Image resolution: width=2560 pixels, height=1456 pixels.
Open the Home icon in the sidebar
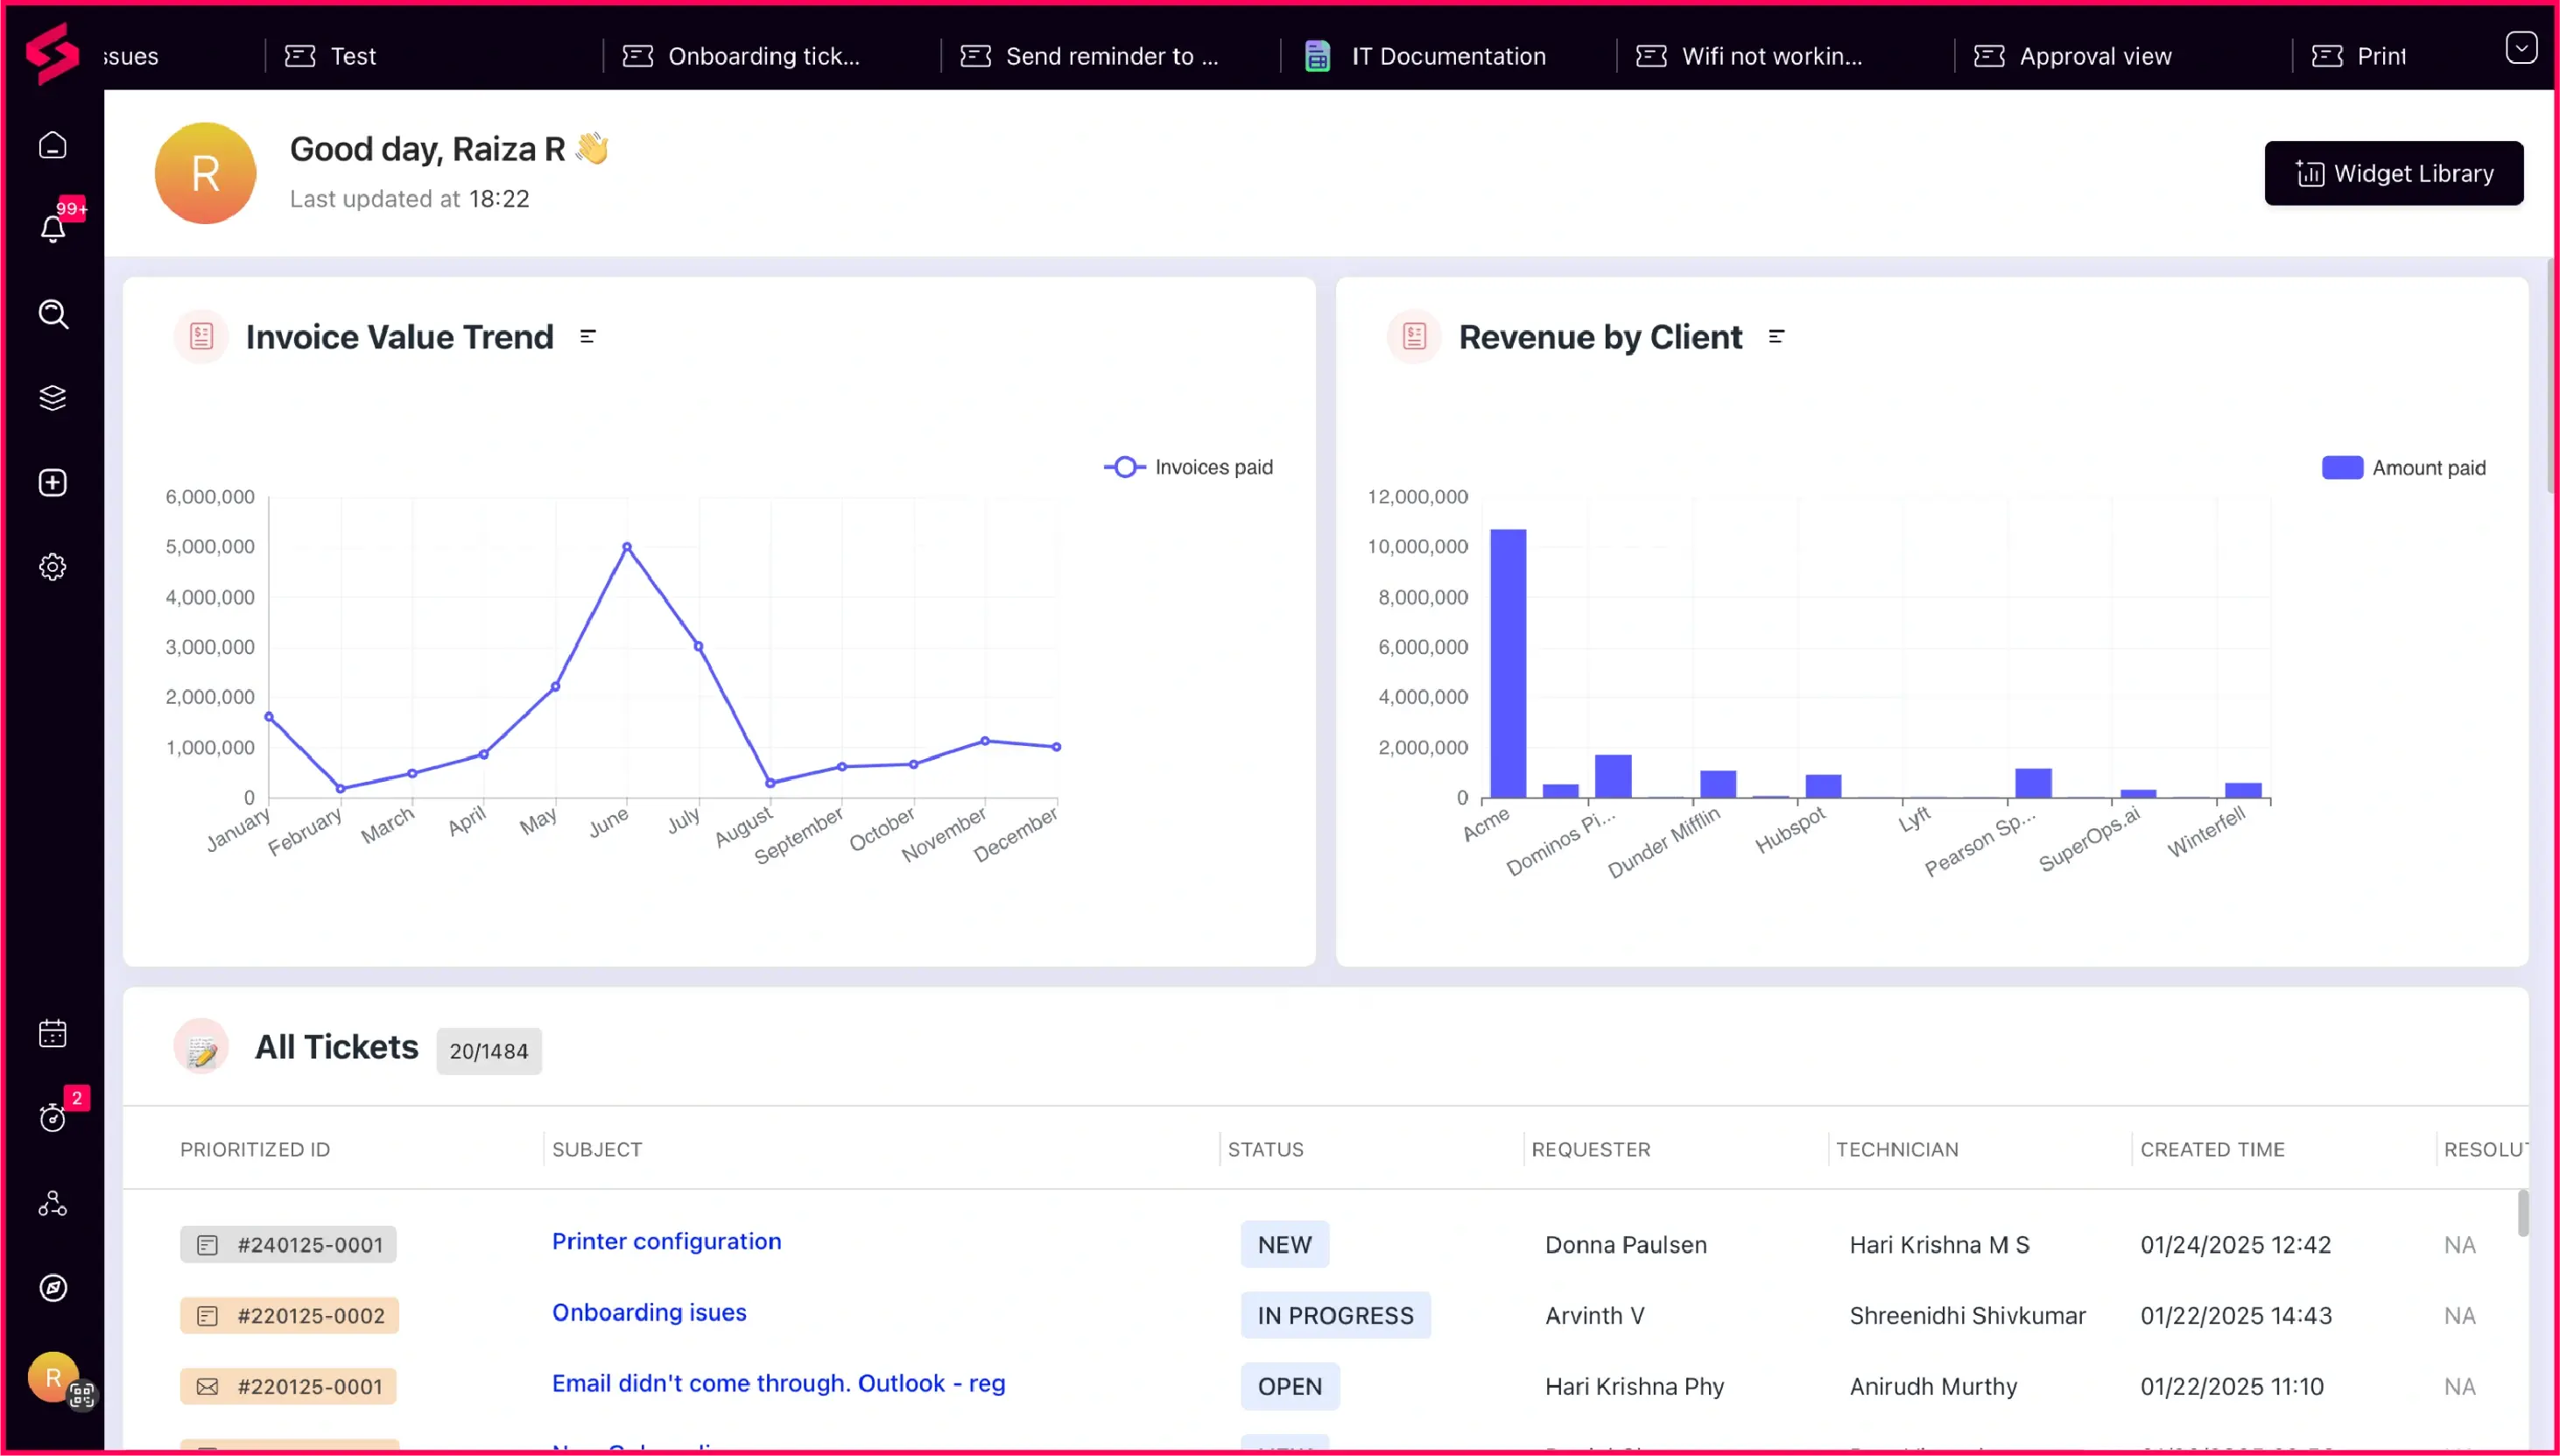(x=52, y=145)
